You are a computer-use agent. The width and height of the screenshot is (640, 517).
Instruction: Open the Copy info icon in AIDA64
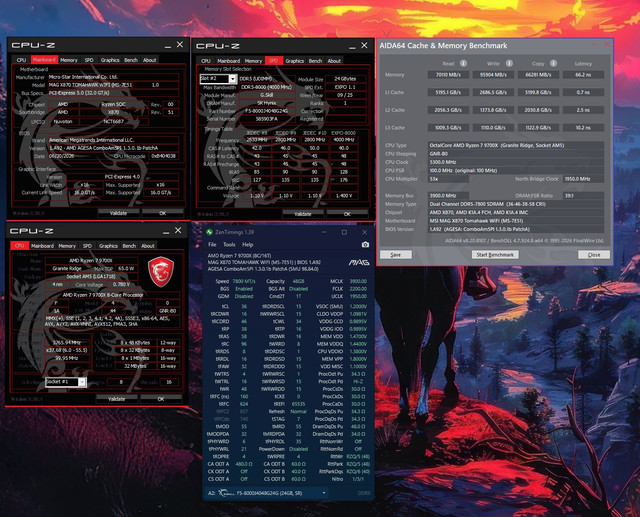coord(553,63)
